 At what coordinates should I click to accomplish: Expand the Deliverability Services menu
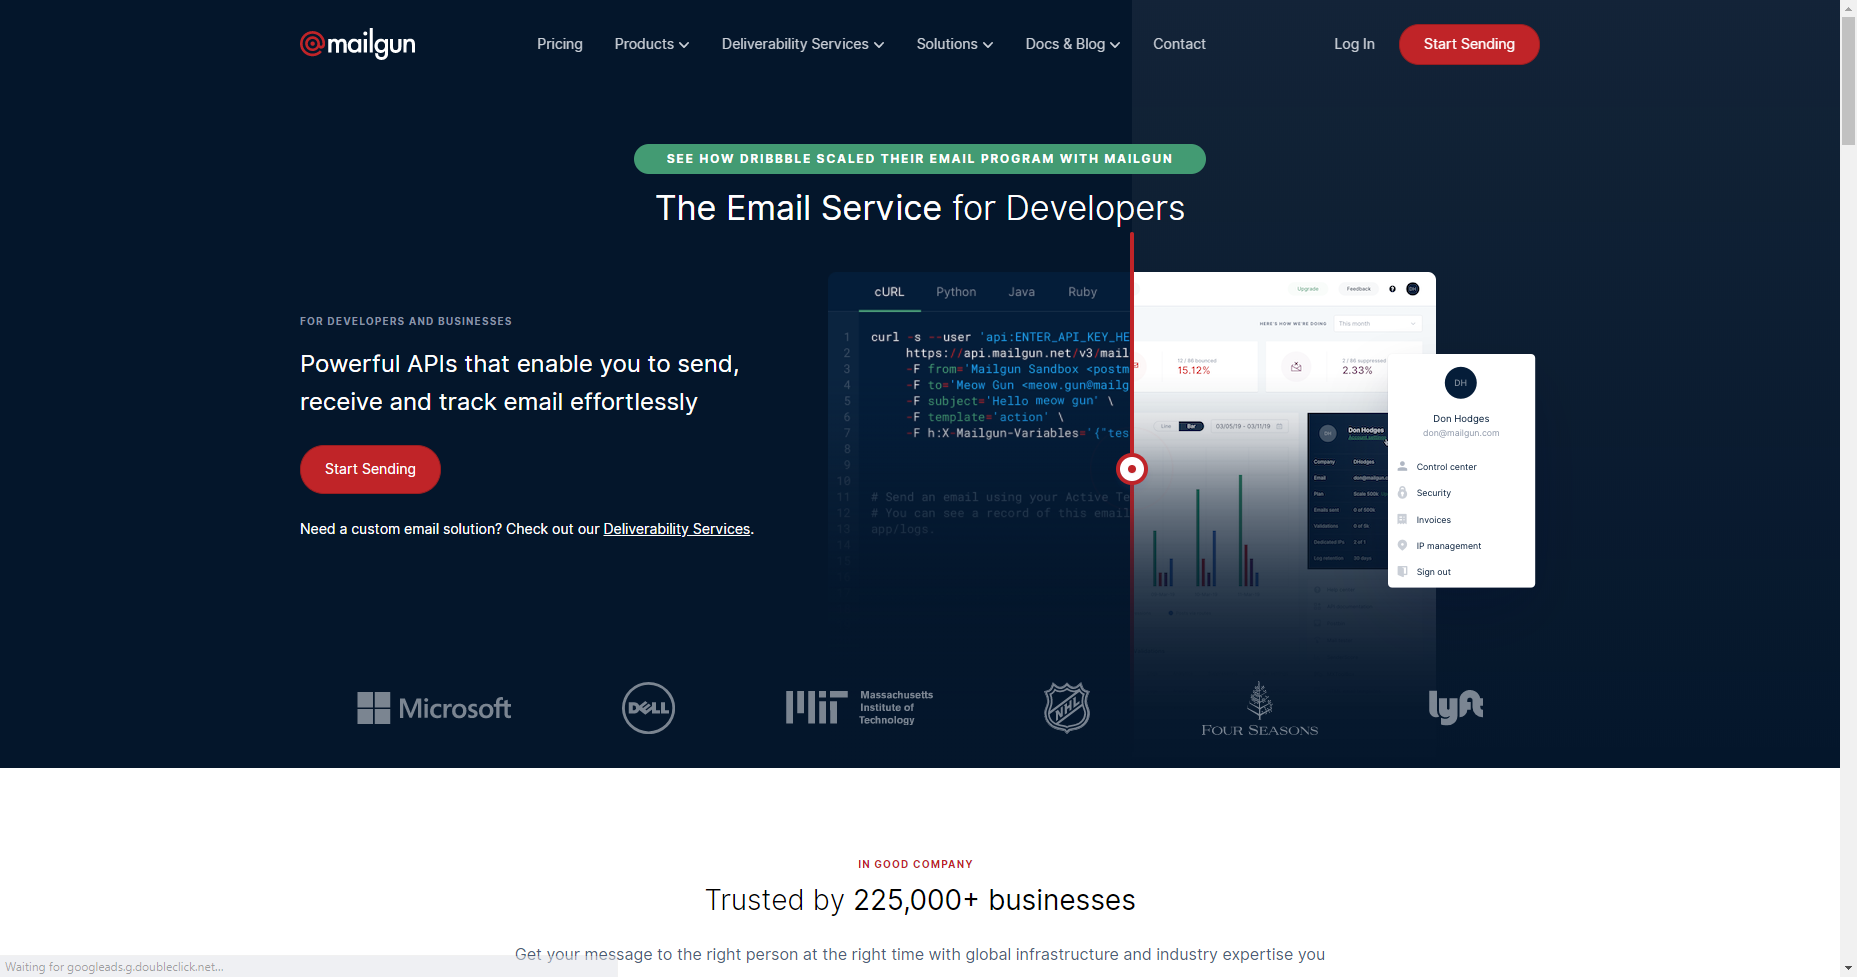point(803,44)
